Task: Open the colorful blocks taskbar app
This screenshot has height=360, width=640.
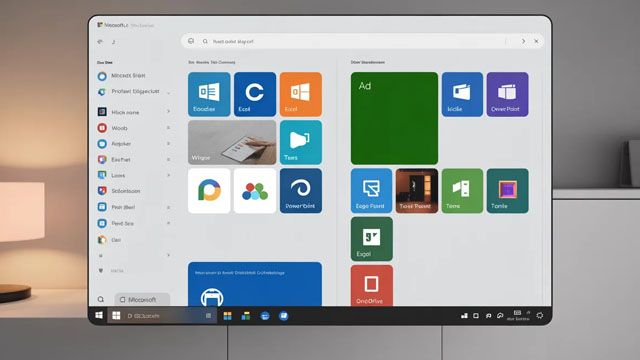Action: point(246,316)
